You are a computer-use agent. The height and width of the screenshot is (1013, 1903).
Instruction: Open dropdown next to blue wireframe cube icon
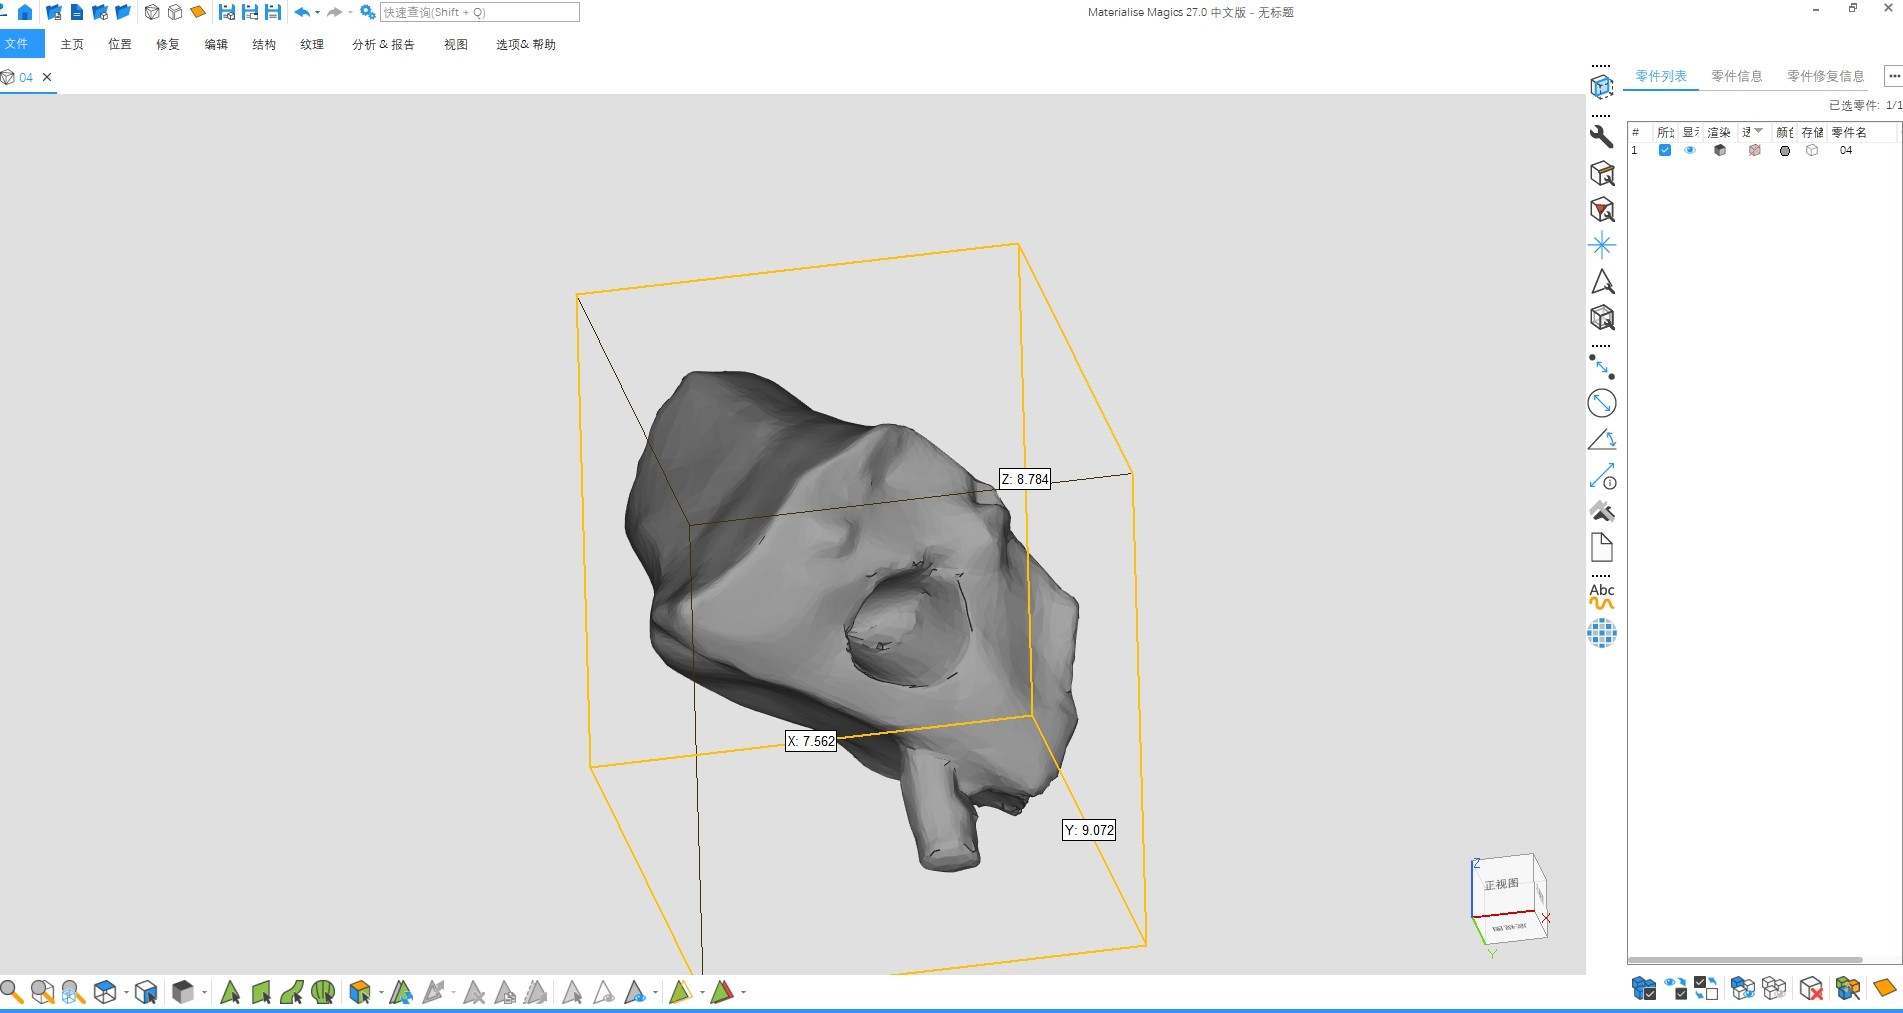126,992
